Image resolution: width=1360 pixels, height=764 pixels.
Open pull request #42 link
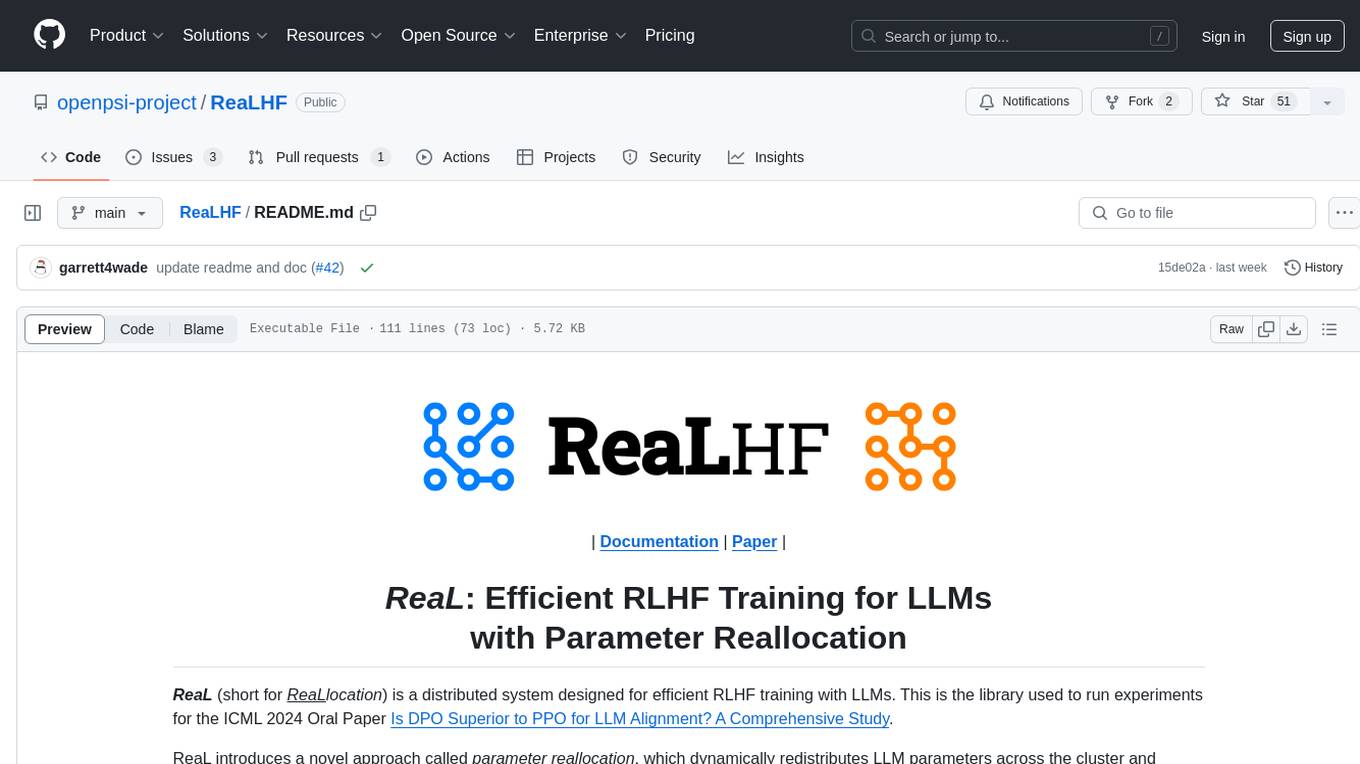(327, 268)
